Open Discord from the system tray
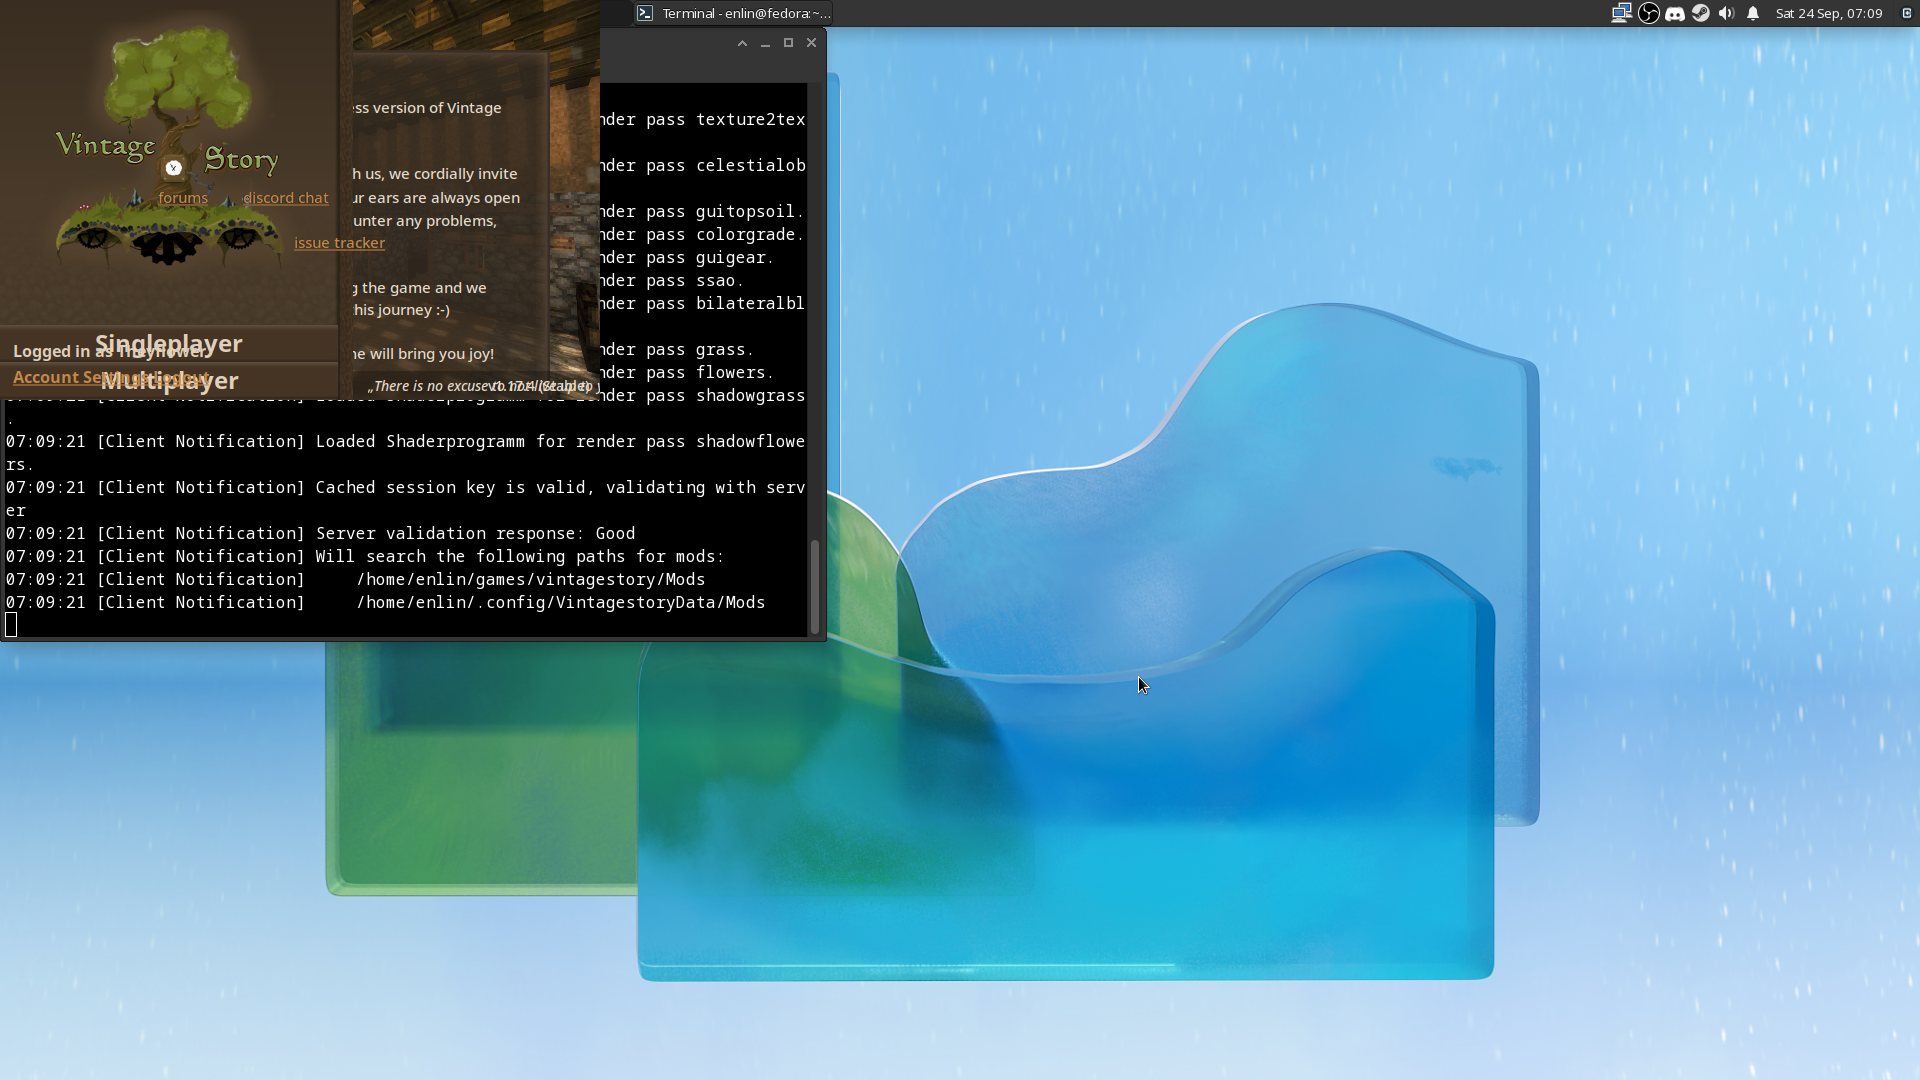This screenshot has height=1080, width=1920. pyautogui.click(x=1675, y=13)
